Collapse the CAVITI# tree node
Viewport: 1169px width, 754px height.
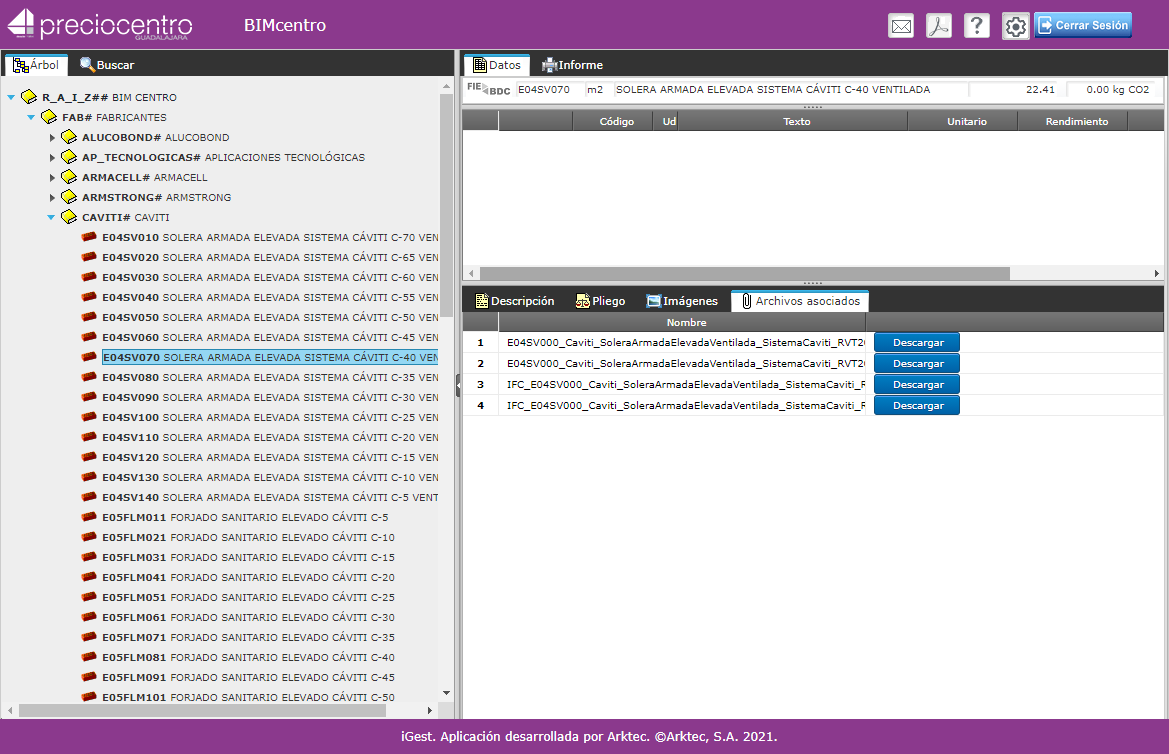pyautogui.click(x=51, y=217)
